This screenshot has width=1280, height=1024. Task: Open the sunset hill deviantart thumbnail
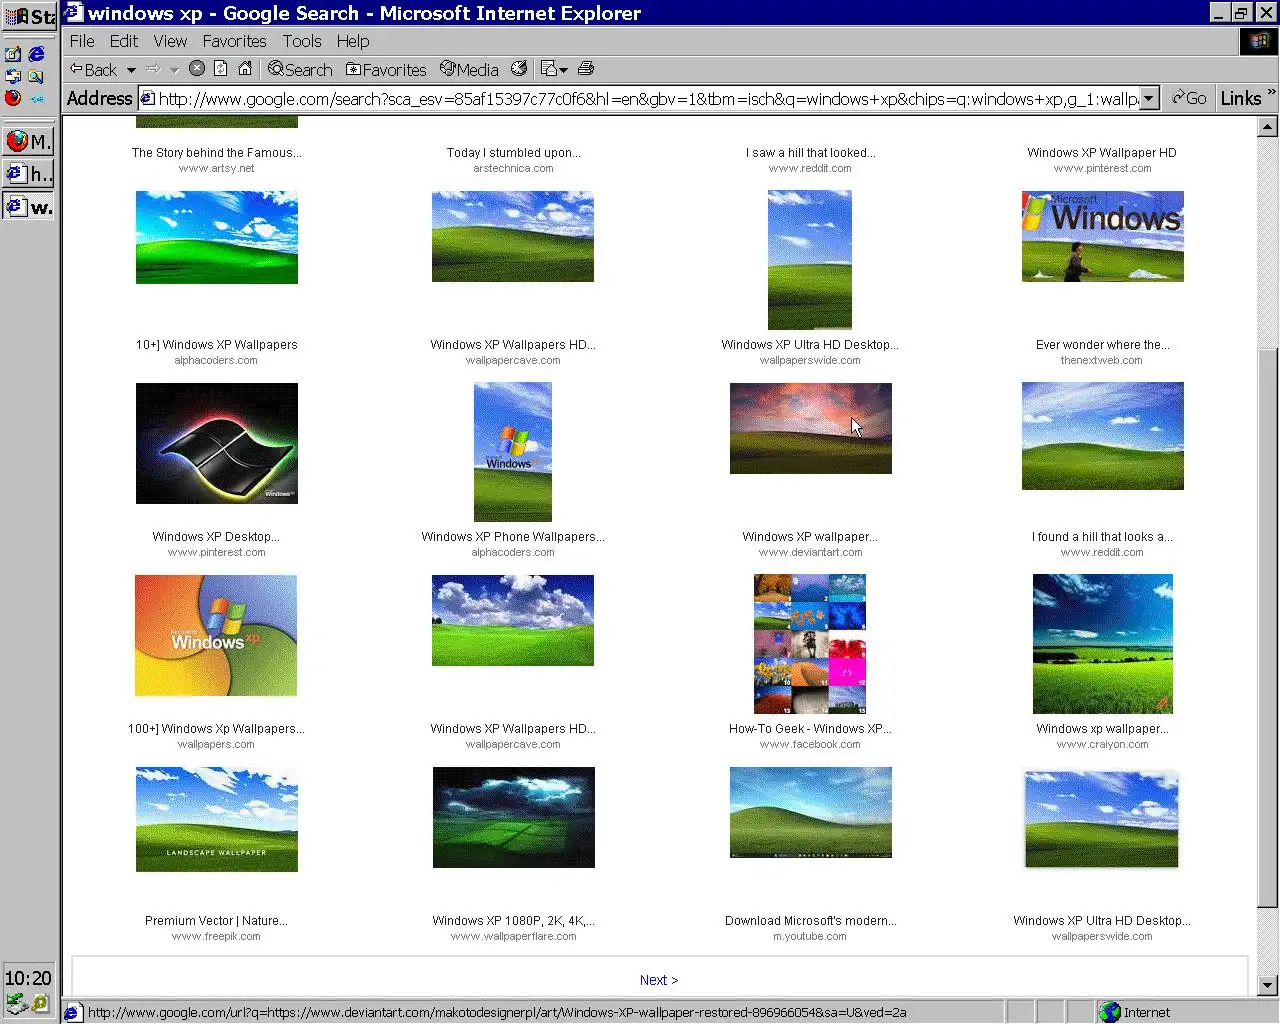point(811,428)
